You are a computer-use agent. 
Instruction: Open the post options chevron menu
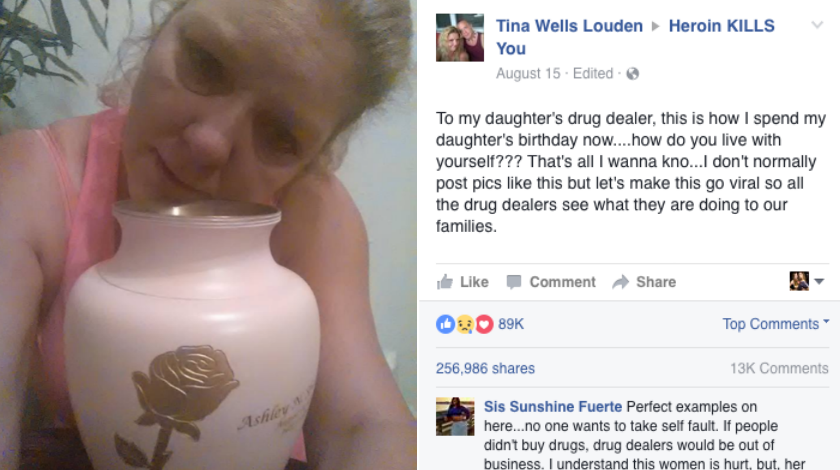click(817, 25)
